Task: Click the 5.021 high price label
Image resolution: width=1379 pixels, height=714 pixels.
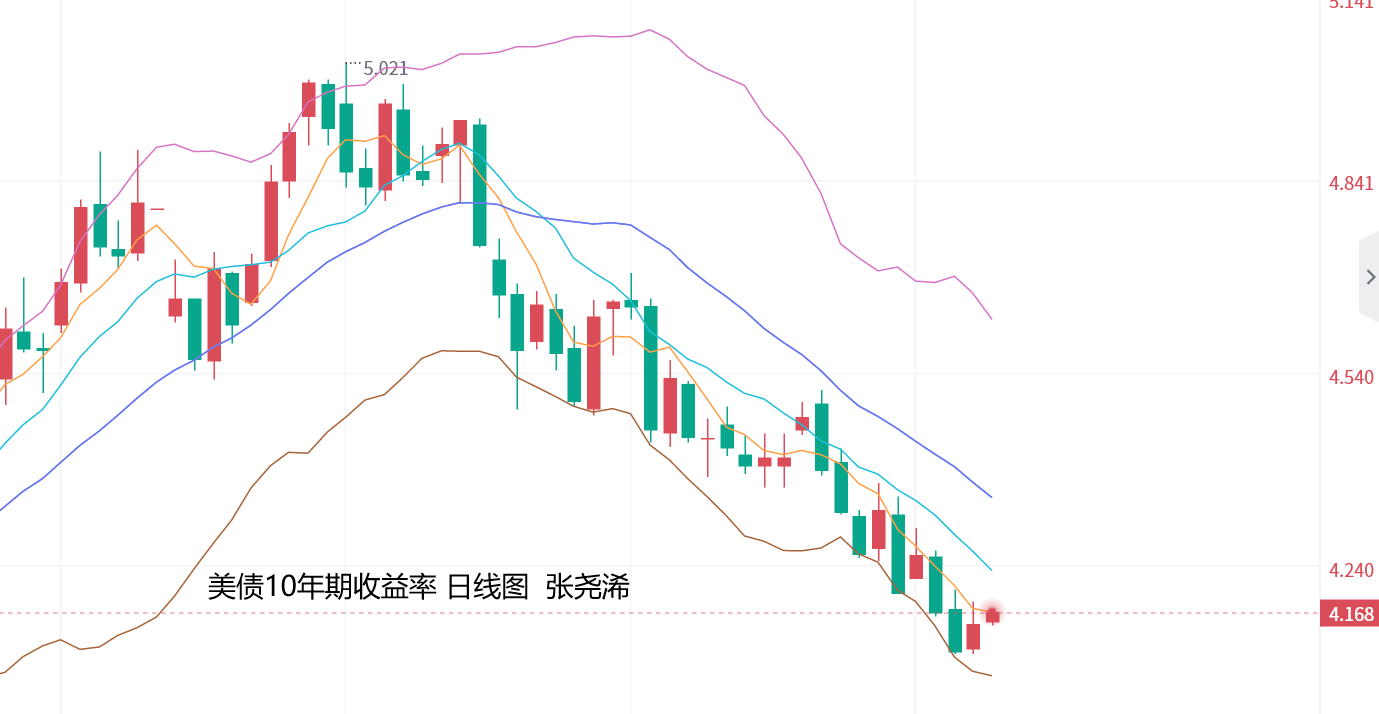Action: tap(385, 69)
